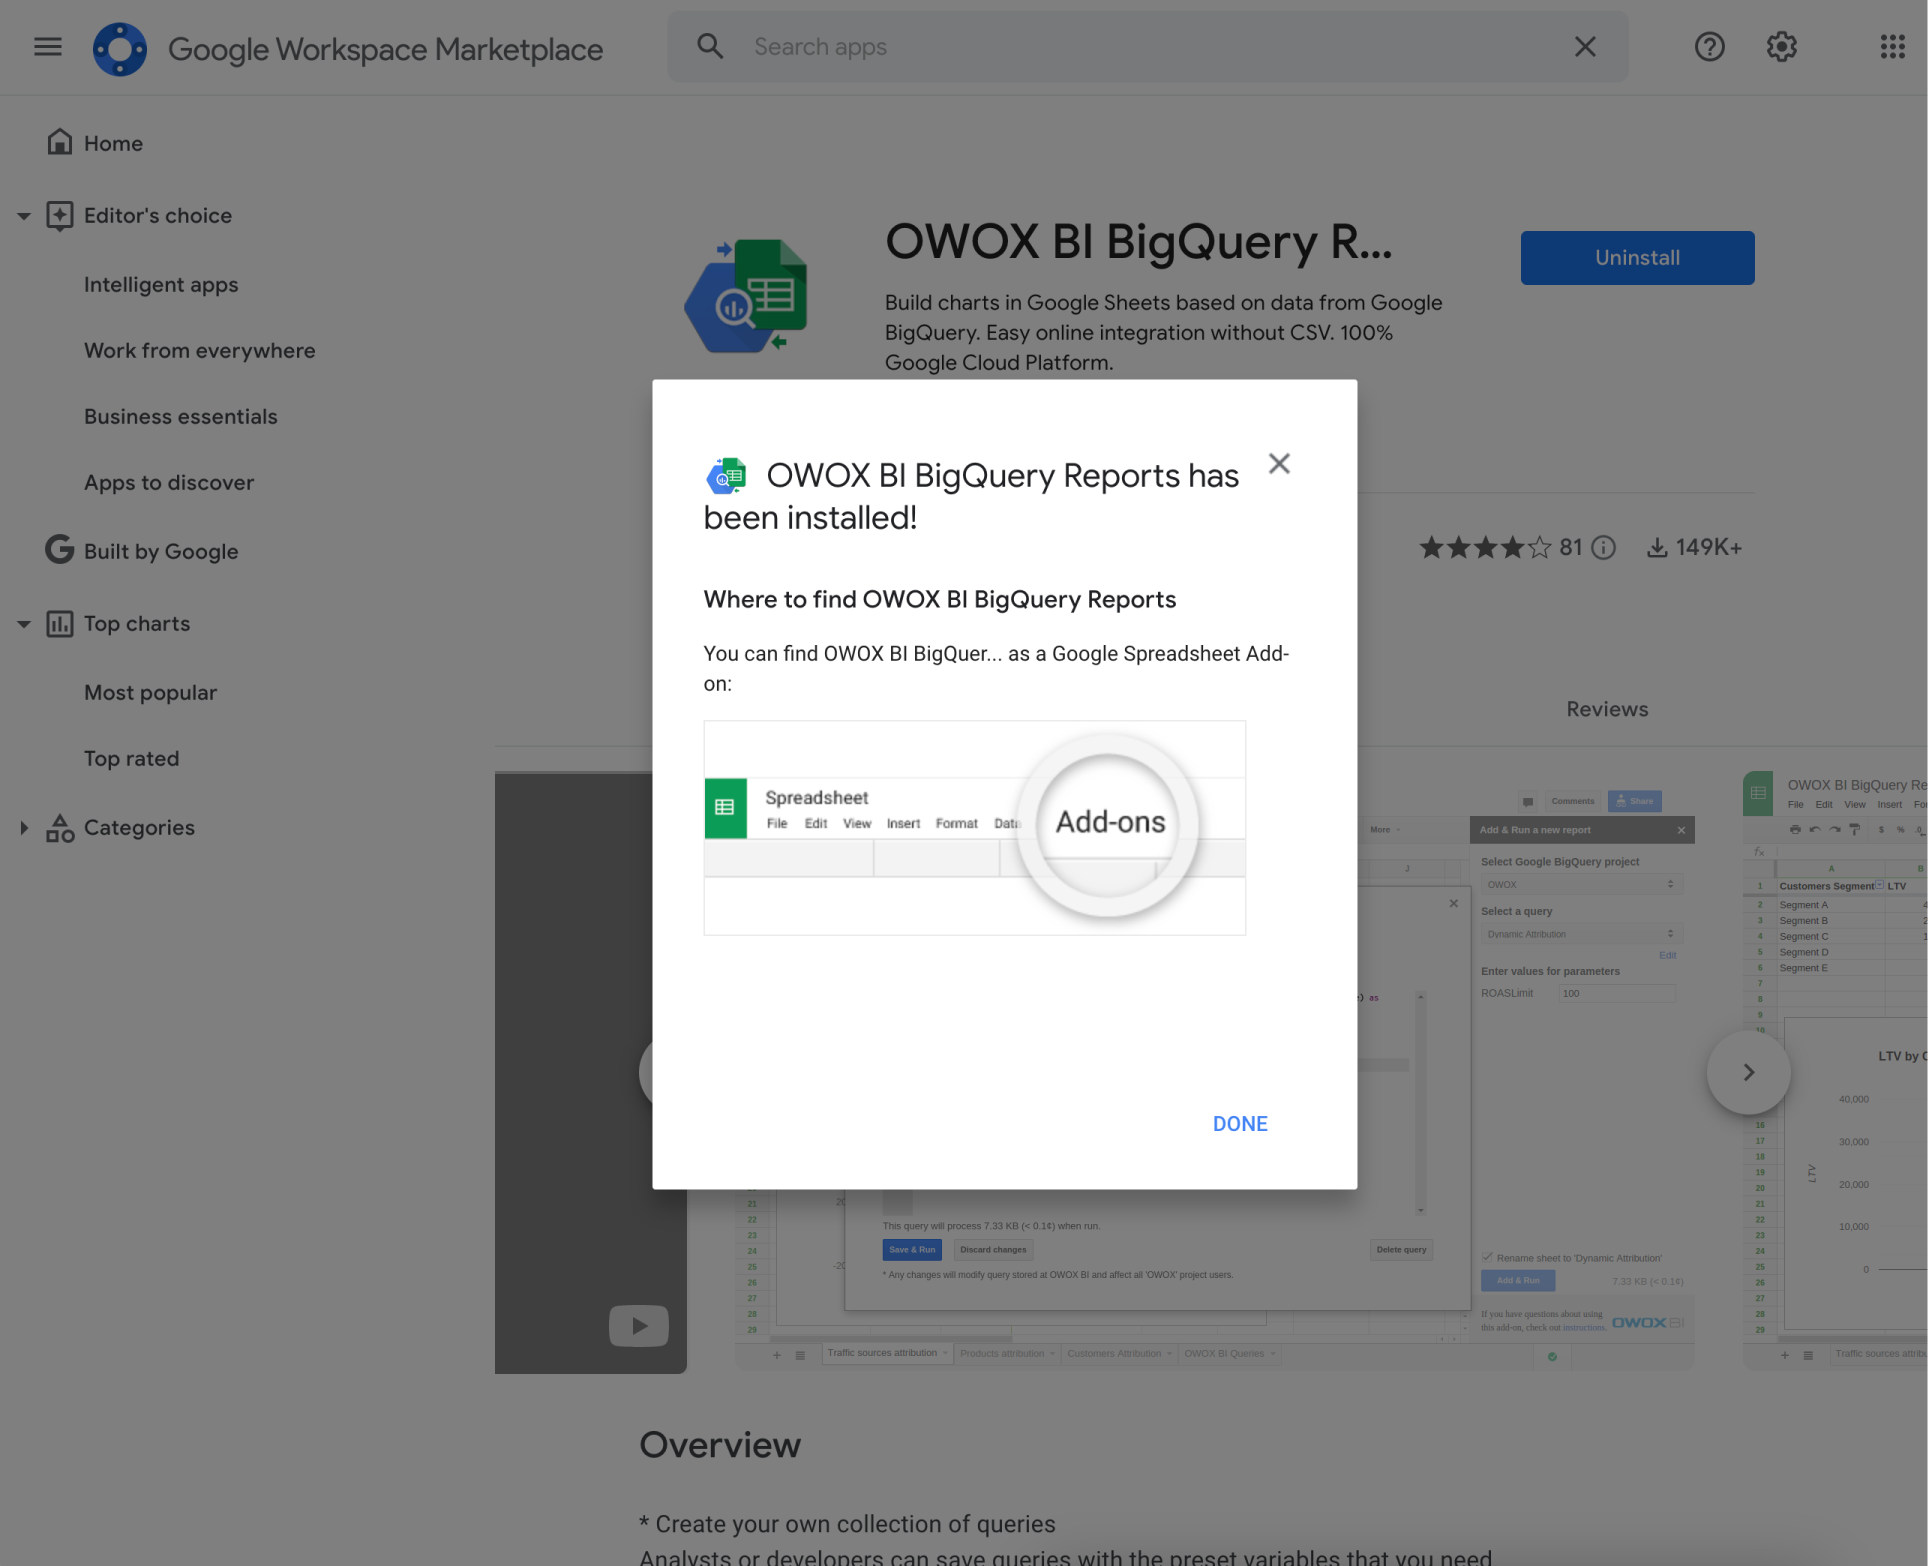The width and height of the screenshot is (1928, 1566).
Task: Click the OWOX BI BigQuery R... title
Action: coord(1138,242)
